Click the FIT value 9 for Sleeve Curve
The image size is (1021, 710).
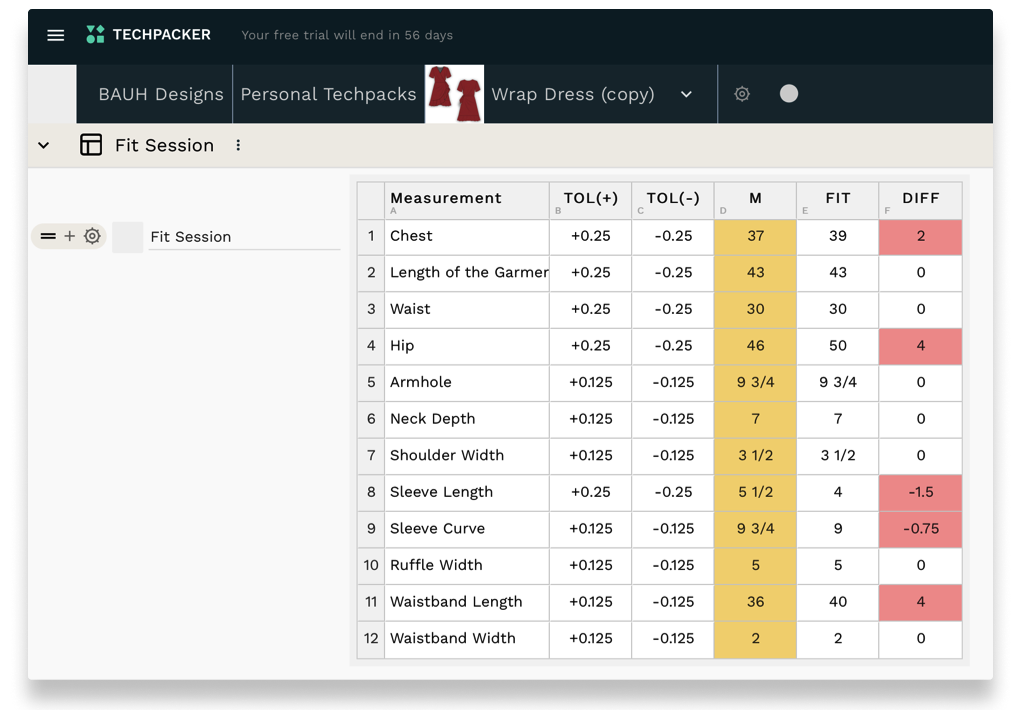click(x=837, y=529)
